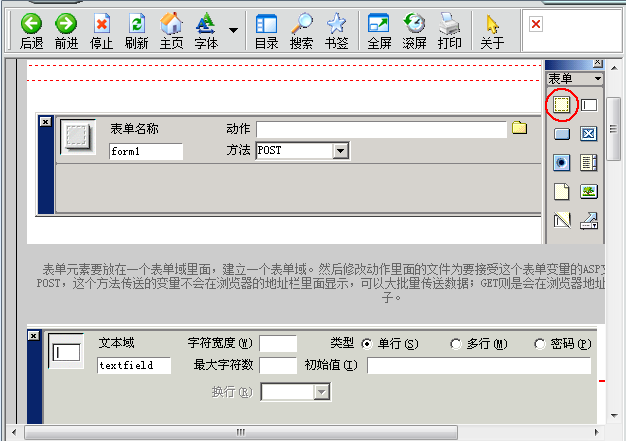Open the 搜索 (Search) pane
Image resolution: width=626 pixels, height=441 pixels.
(x=301, y=31)
